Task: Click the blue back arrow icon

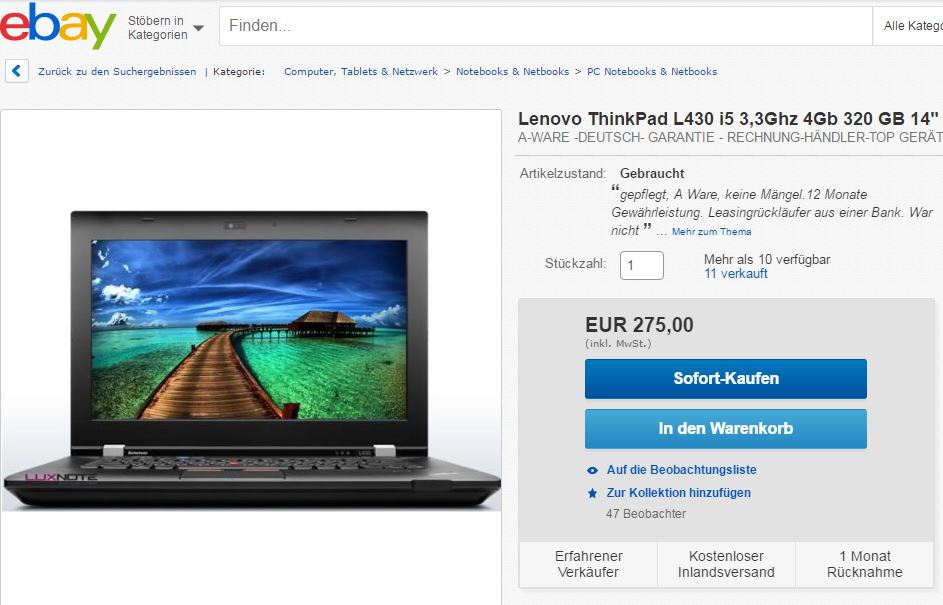Action: point(17,71)
